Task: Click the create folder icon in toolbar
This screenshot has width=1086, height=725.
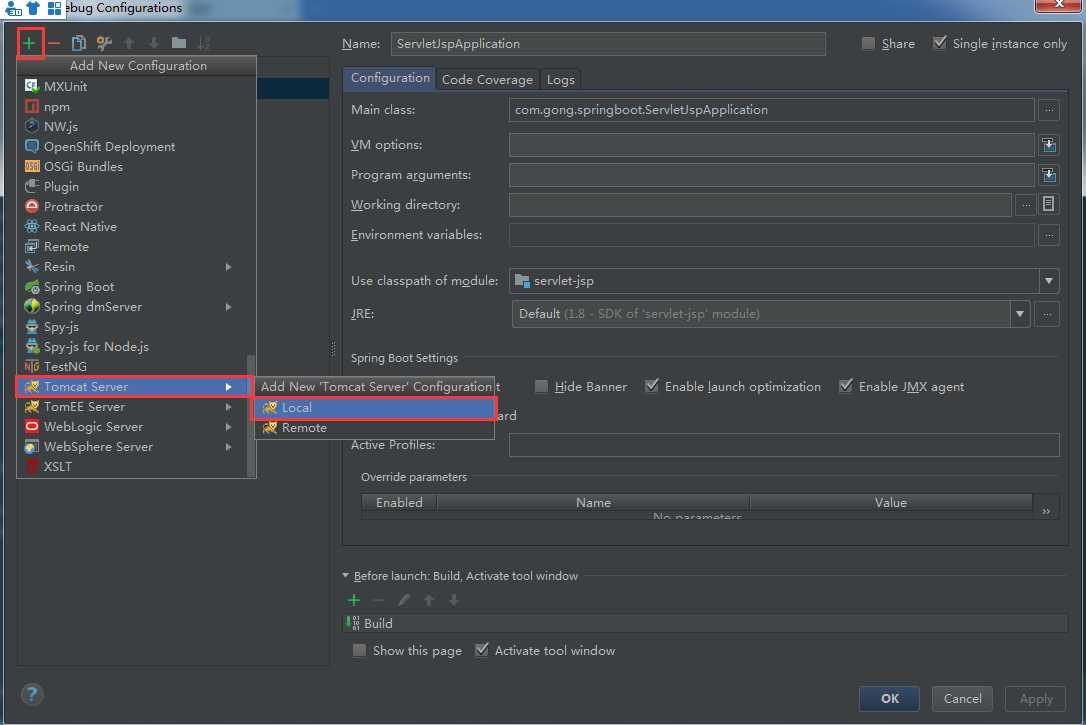Action: click(x=179, y=43)
